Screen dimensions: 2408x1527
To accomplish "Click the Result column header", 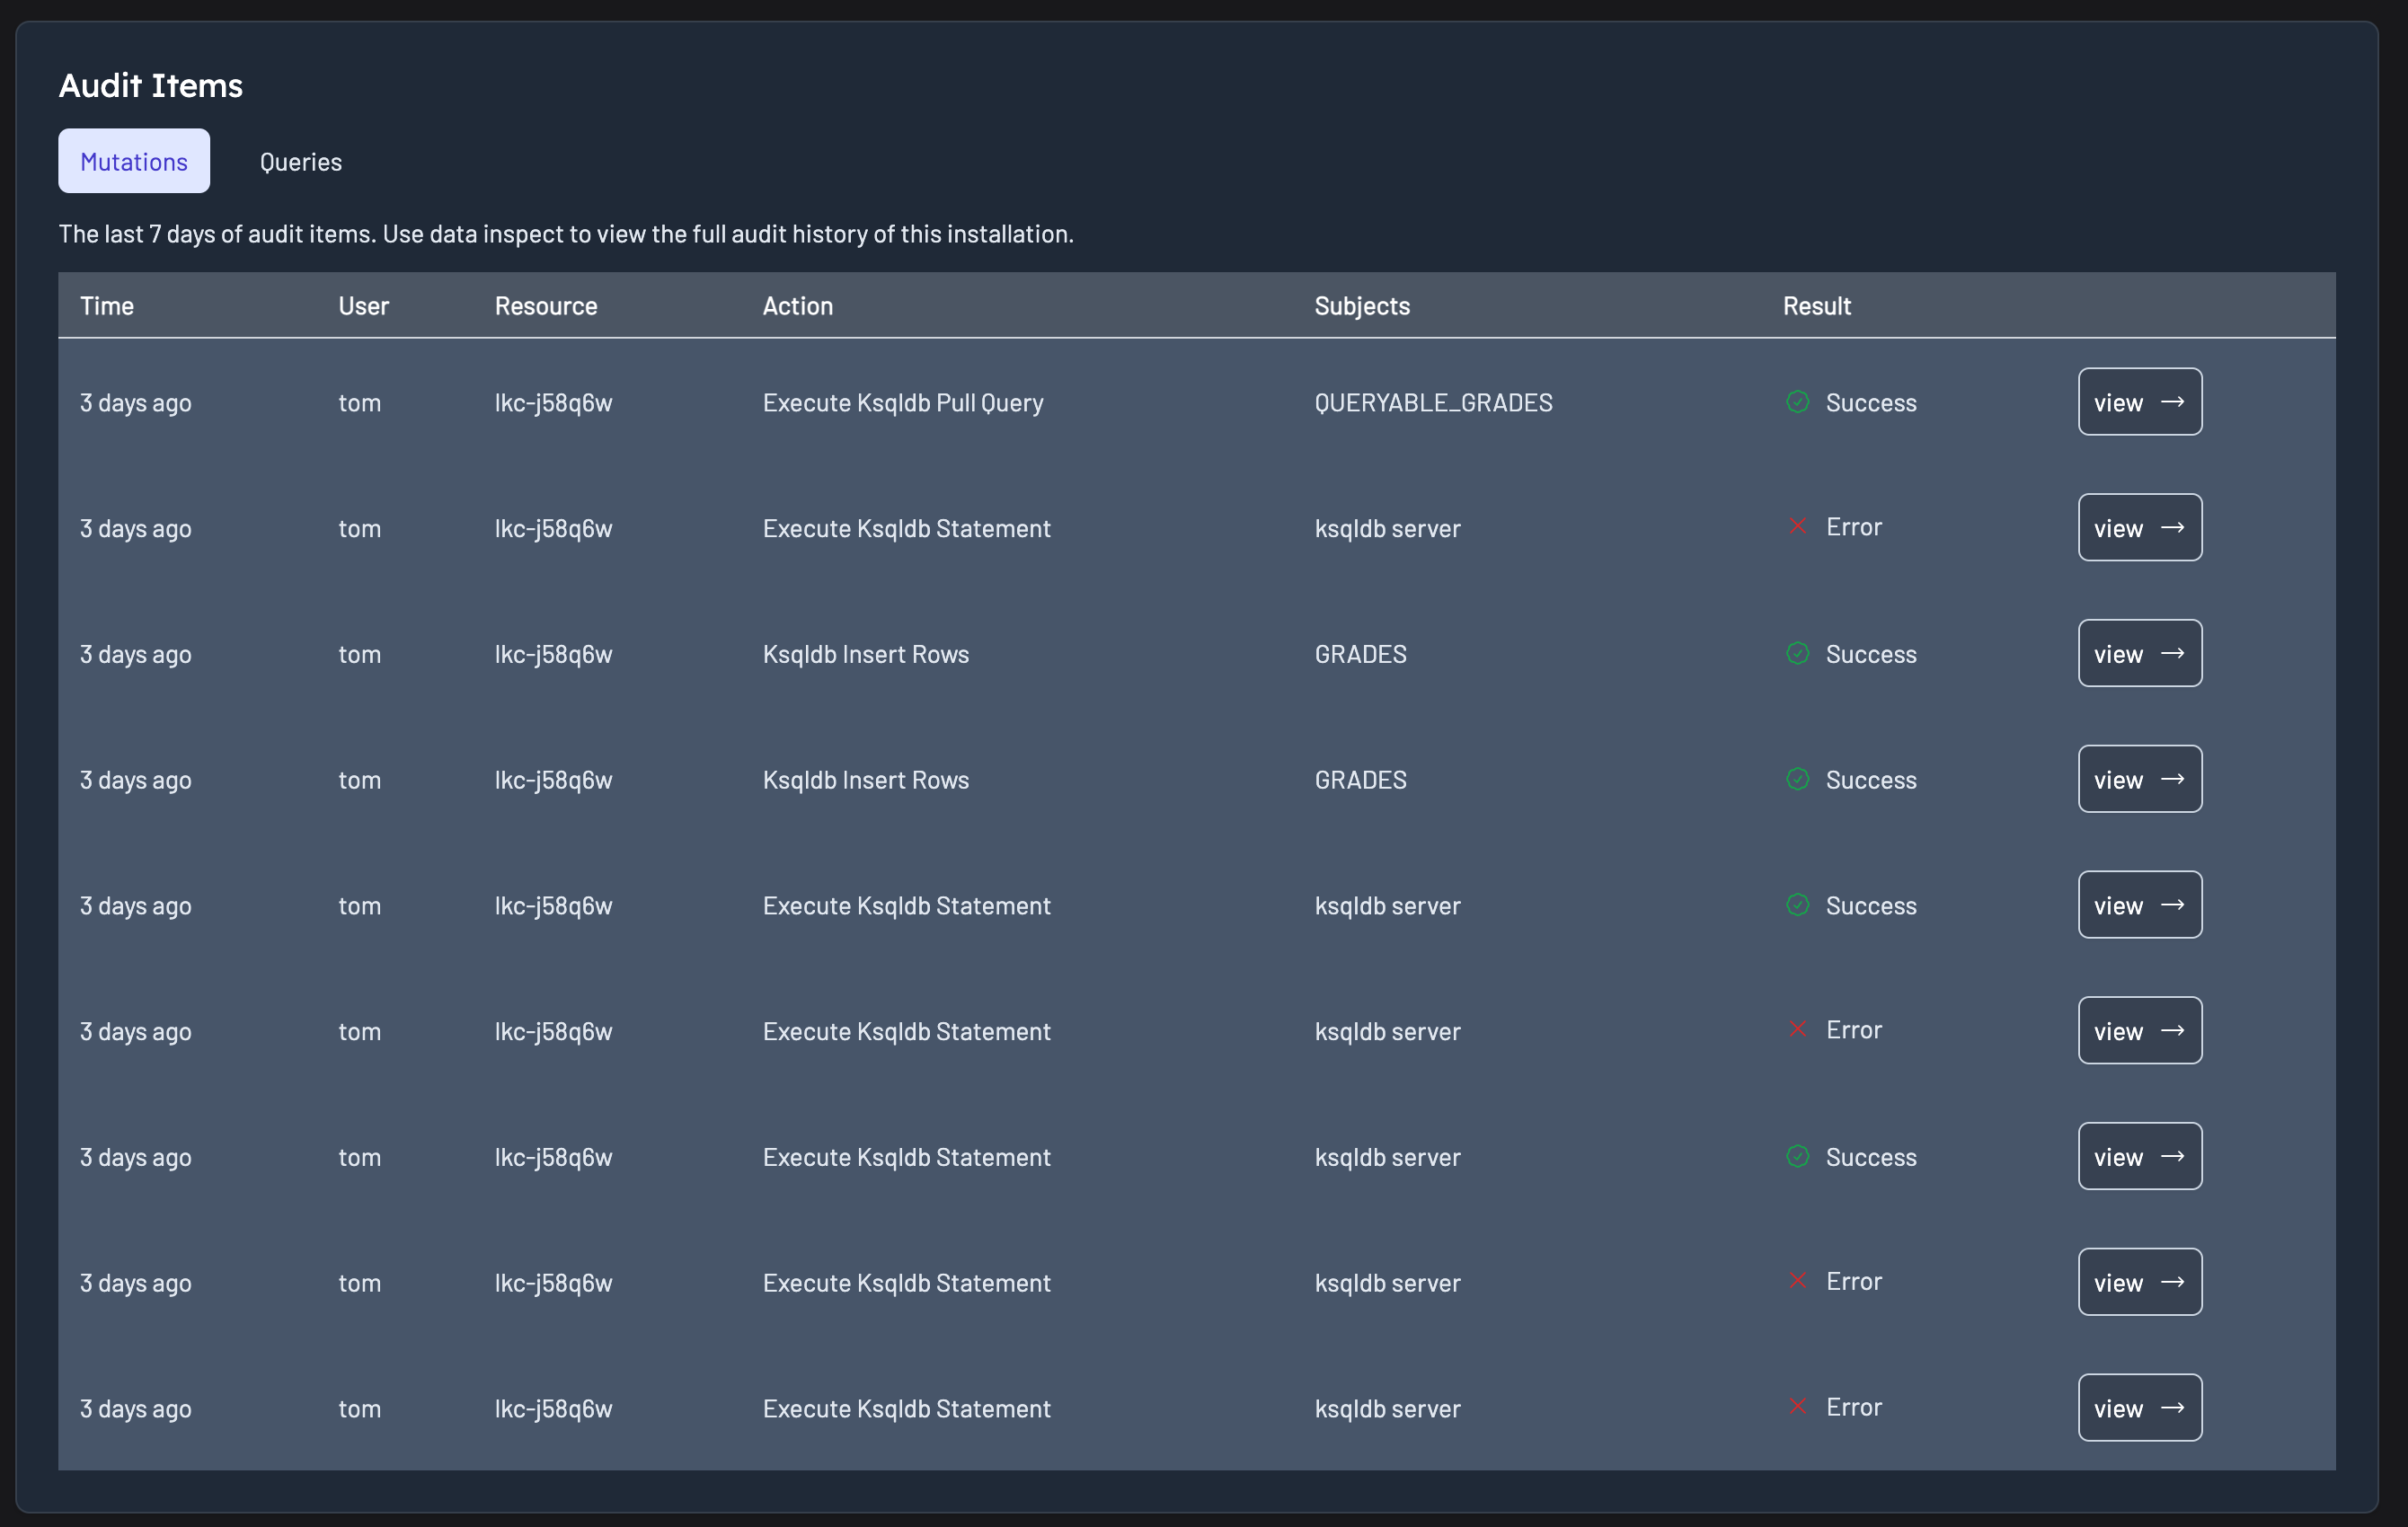I will click(x=1816, y=306).
